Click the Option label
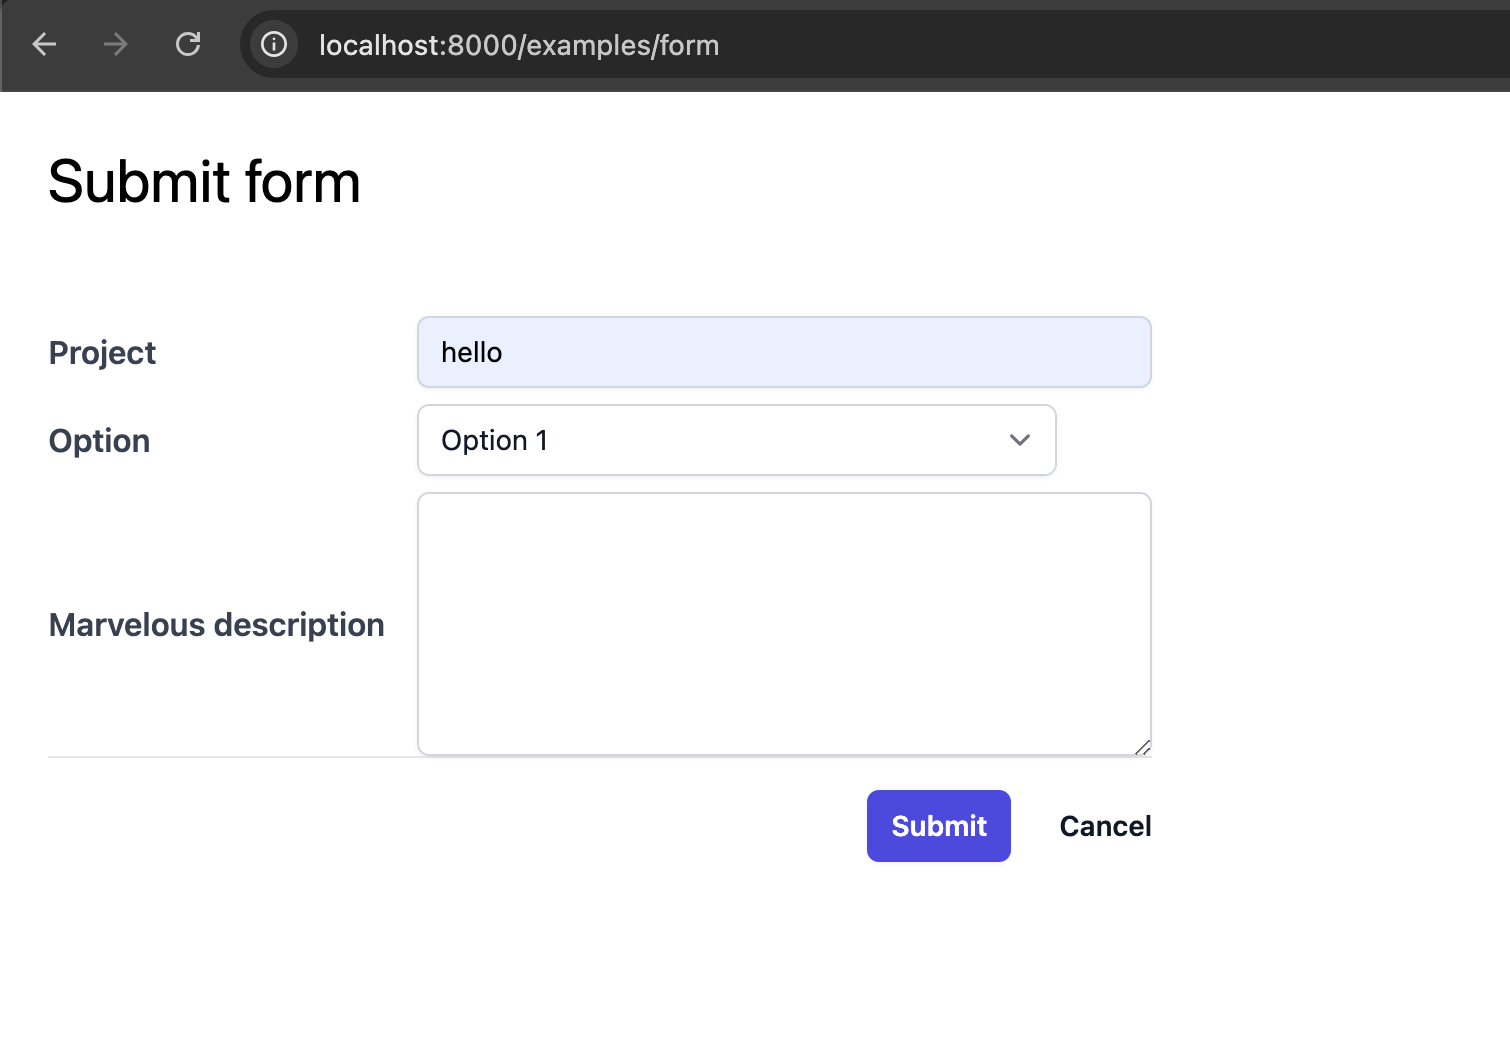The height and width of the screenshot is (1048, 1510). 99,440
